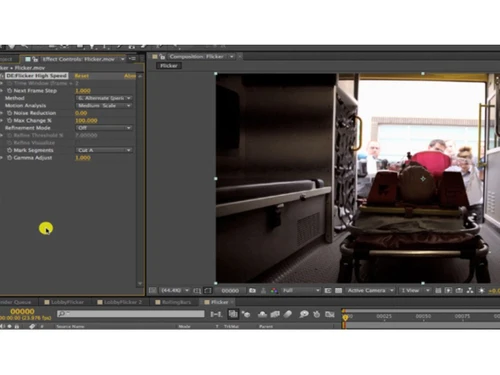This screenshot has width=500, height=375.
Task: Toggle the fast previews icon
Action: [448, 291]
